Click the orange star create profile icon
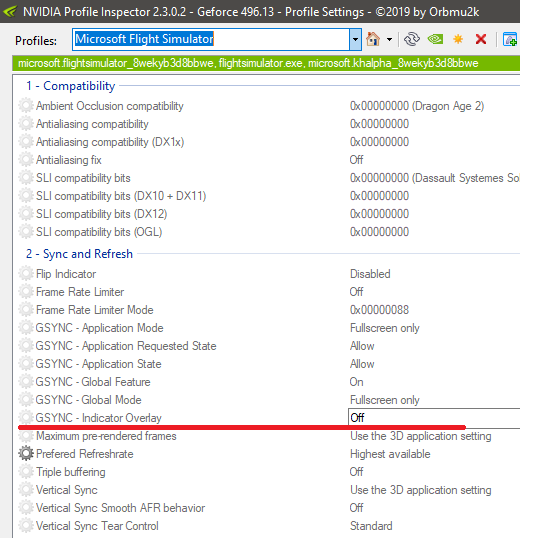Image resolution: width=534 pixels, height=553 pixels. click(x=458, y=39)
